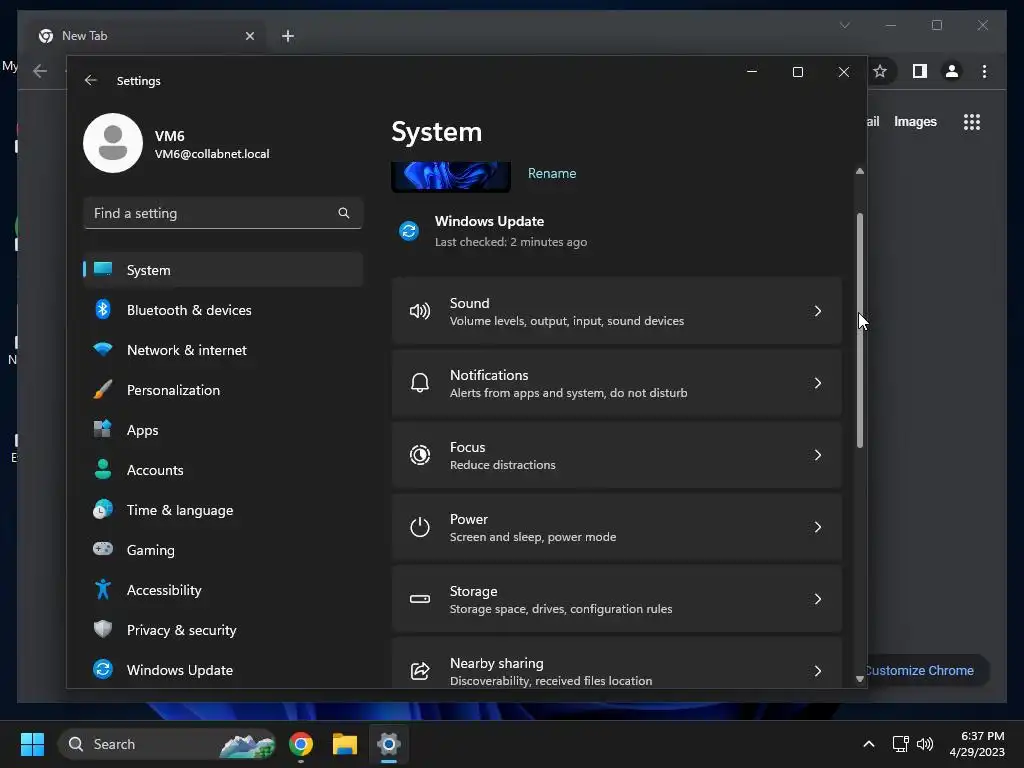Click the Chrome back arrow
Viewport: 1024px width, 768px height.
(40, 71)
